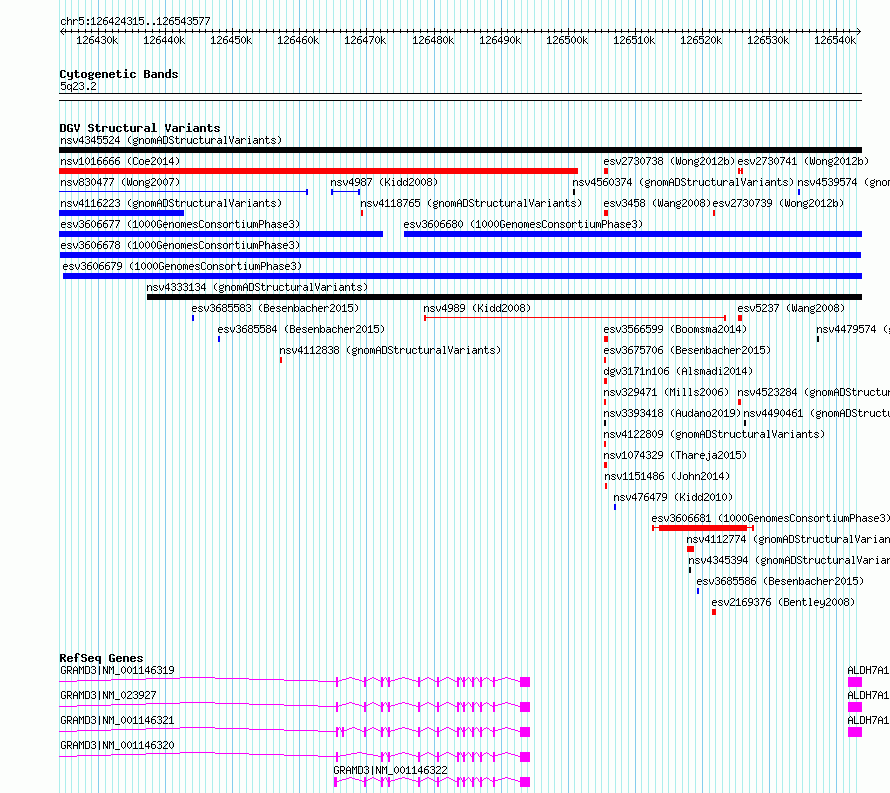Click label nsv3393418 (Audano2019)
The height and width of the screenshot is (793, 890).
[x=672, y=413]
